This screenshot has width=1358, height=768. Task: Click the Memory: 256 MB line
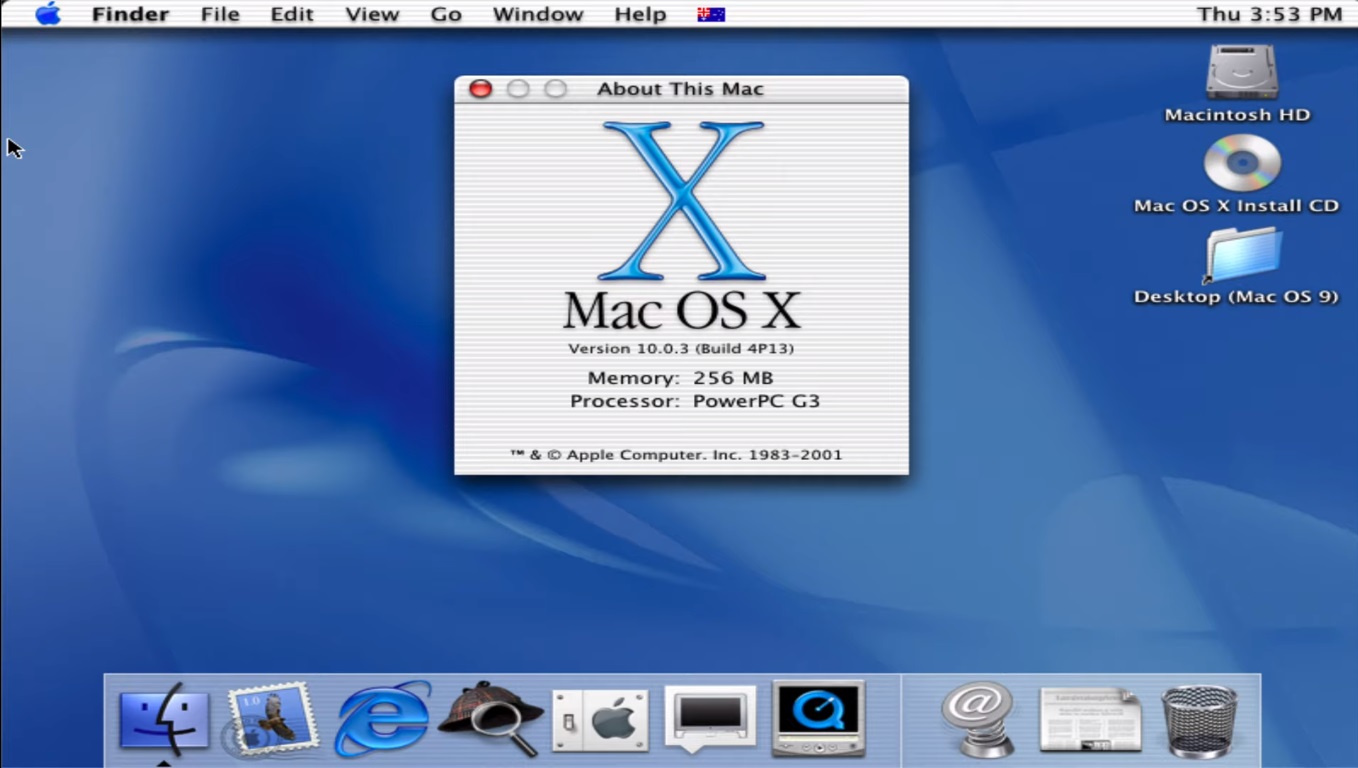pyautogui.click(x=680, y=378)
